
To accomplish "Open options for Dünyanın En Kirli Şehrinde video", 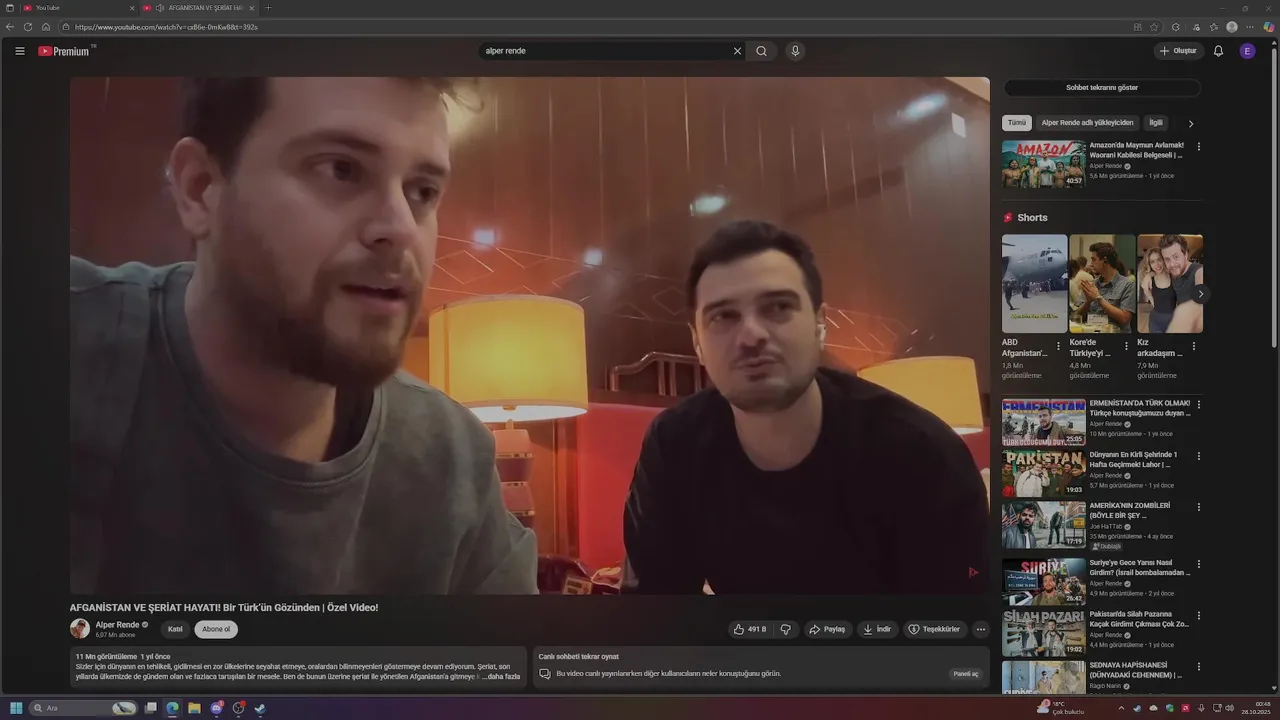I will [1199, 456].
